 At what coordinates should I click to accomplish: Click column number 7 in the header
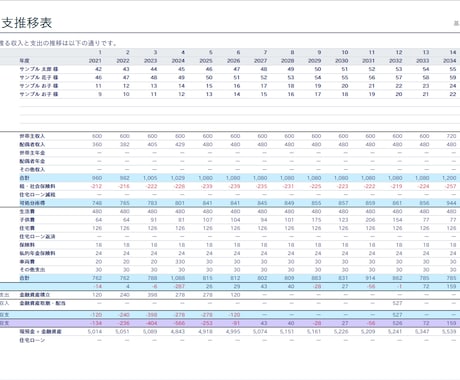click(265, 52)
